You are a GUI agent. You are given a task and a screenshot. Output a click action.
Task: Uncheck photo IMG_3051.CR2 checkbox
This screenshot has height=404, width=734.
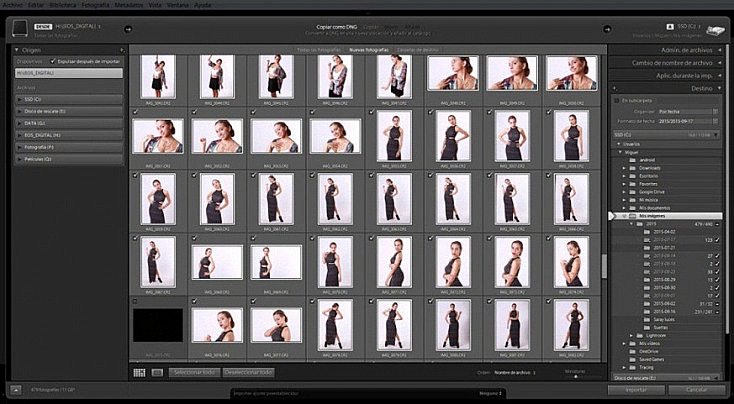(135, 112)
